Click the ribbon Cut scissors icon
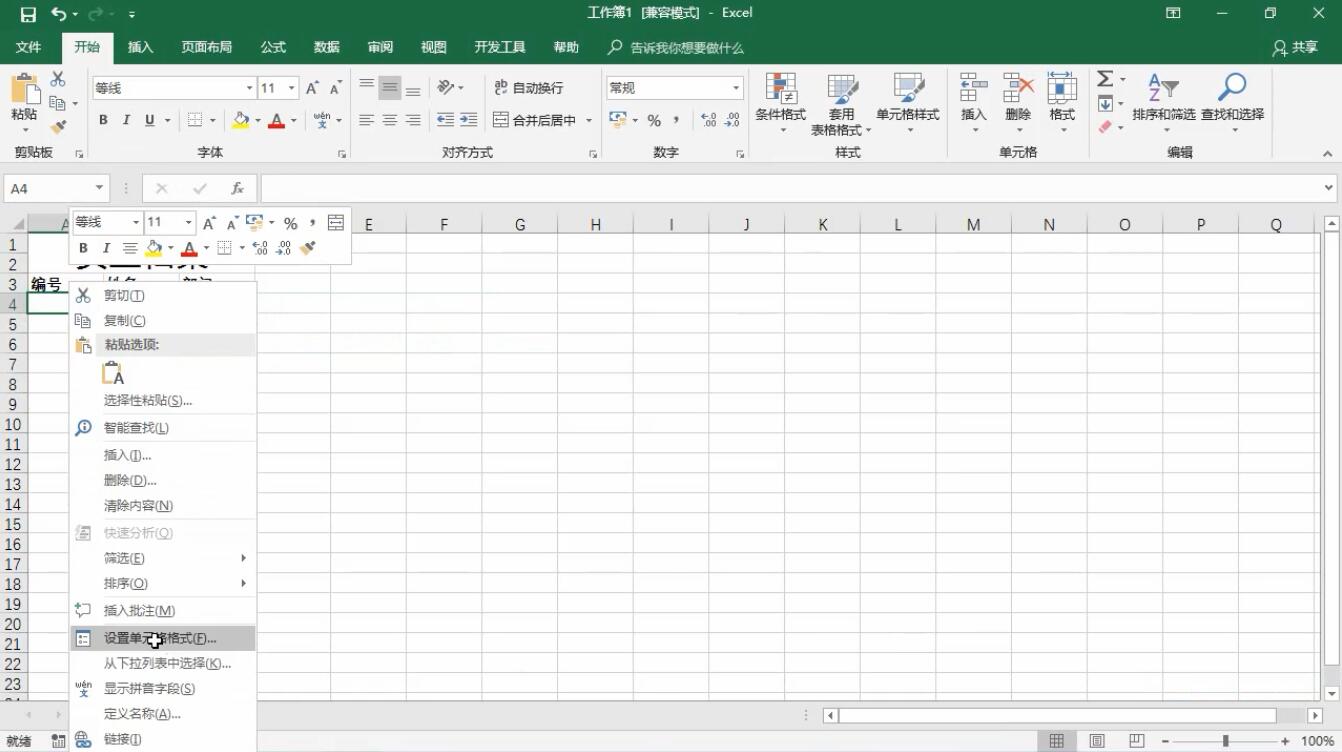Image resolution: width=1342 pixels, height=752 pixels. (x=58, y=79)
